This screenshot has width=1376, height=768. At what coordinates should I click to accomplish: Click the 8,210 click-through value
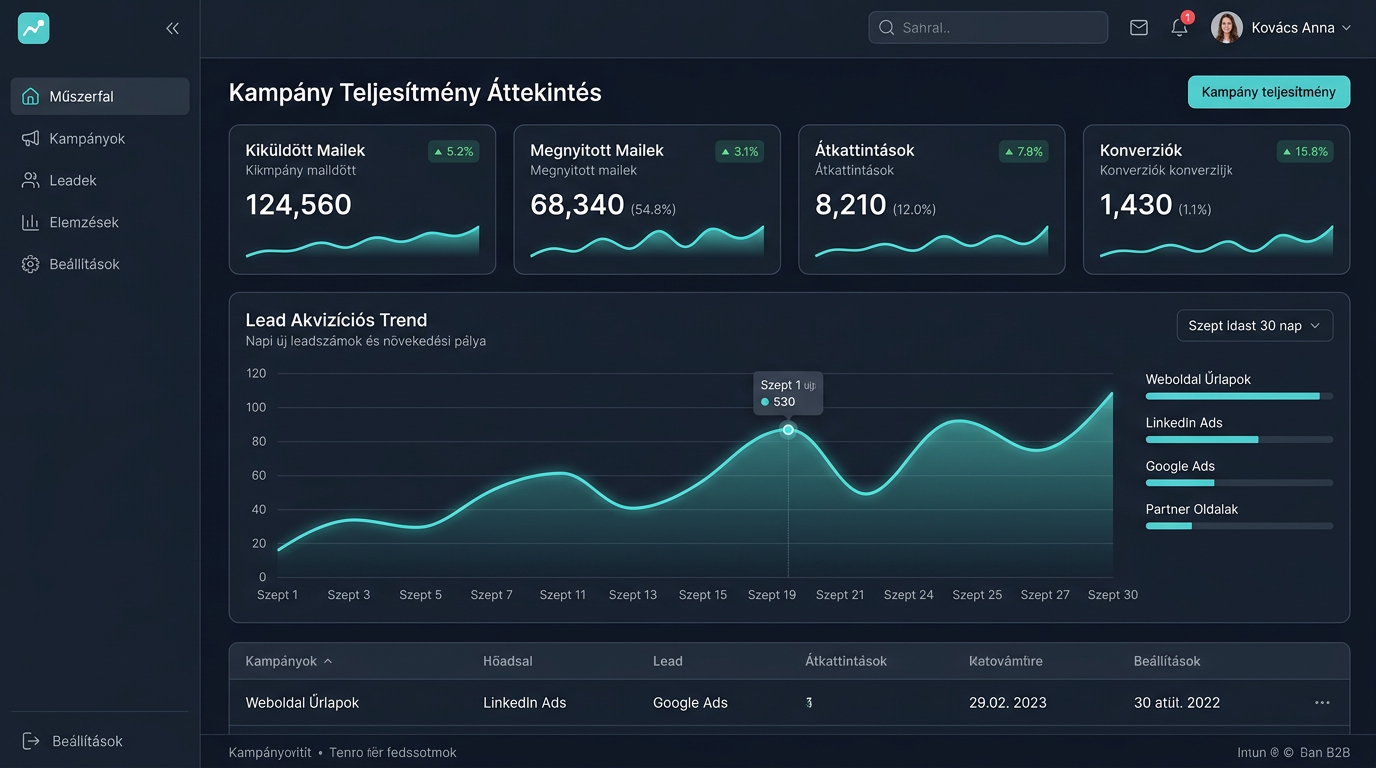(851, 205)
